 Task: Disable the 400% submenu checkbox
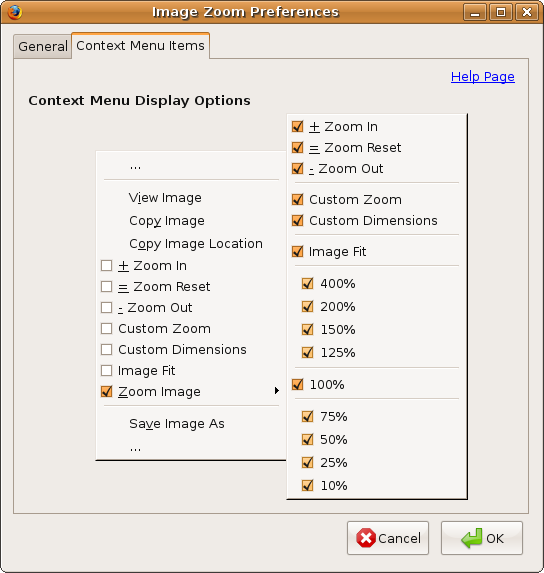coord(308,284)
